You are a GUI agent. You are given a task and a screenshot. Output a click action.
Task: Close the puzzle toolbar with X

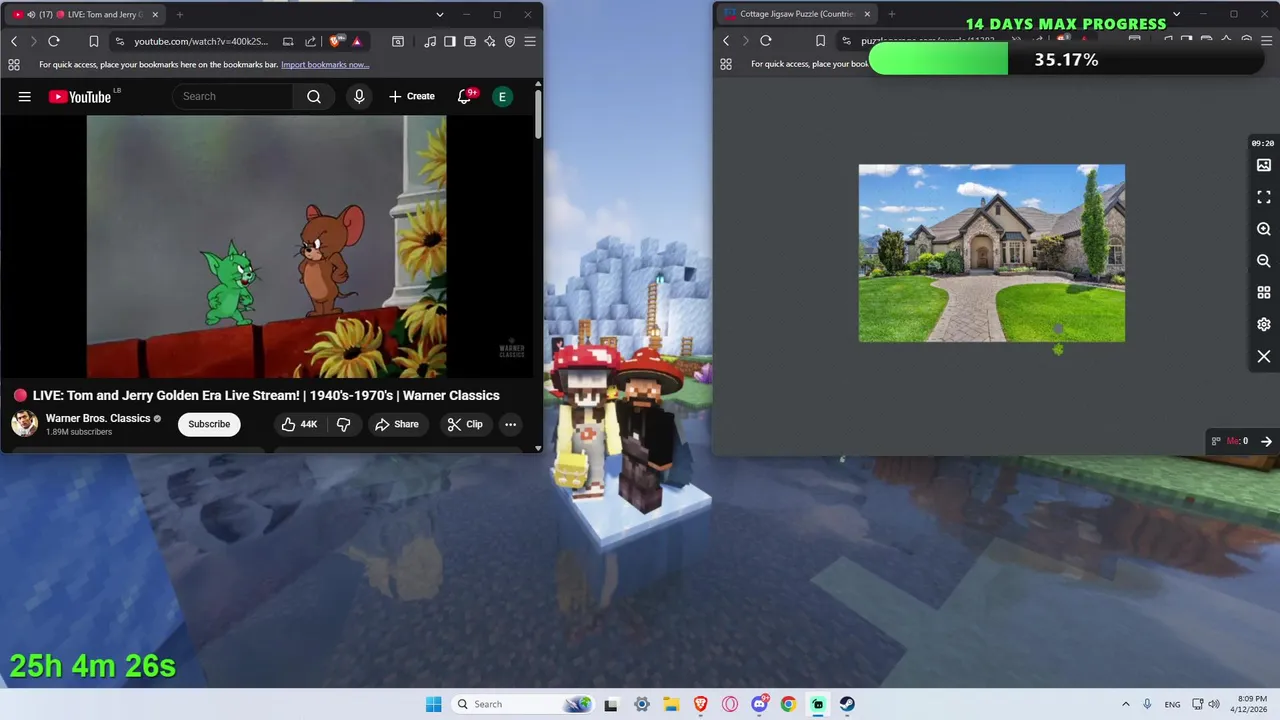(1264, 357)
